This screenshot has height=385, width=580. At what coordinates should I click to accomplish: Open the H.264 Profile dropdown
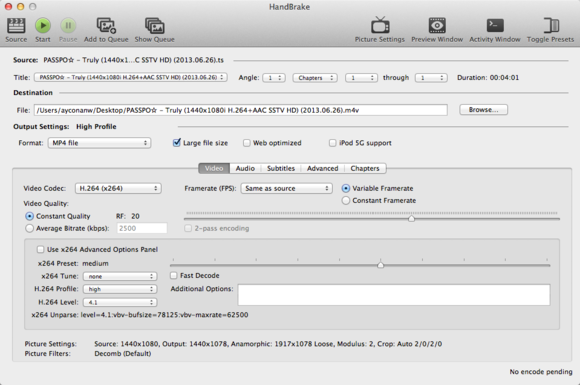(x=120, y=289)
